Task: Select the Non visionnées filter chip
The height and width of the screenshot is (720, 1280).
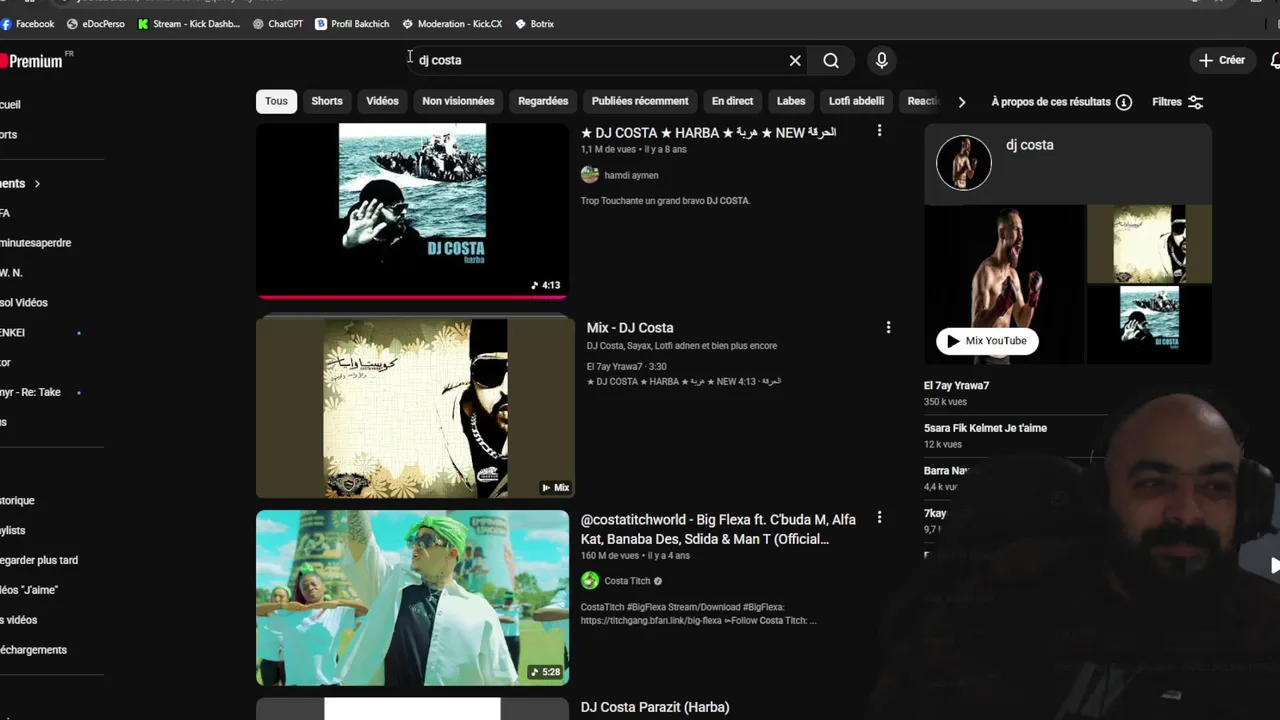Action: tap(458, 101)
